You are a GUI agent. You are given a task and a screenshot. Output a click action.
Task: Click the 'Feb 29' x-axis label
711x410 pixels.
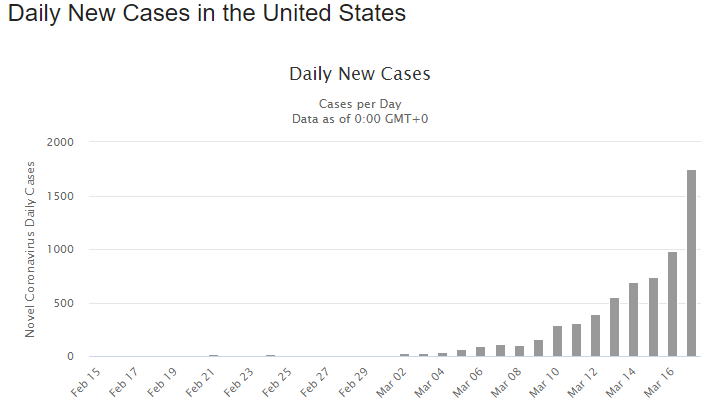[x=355, y=385]
